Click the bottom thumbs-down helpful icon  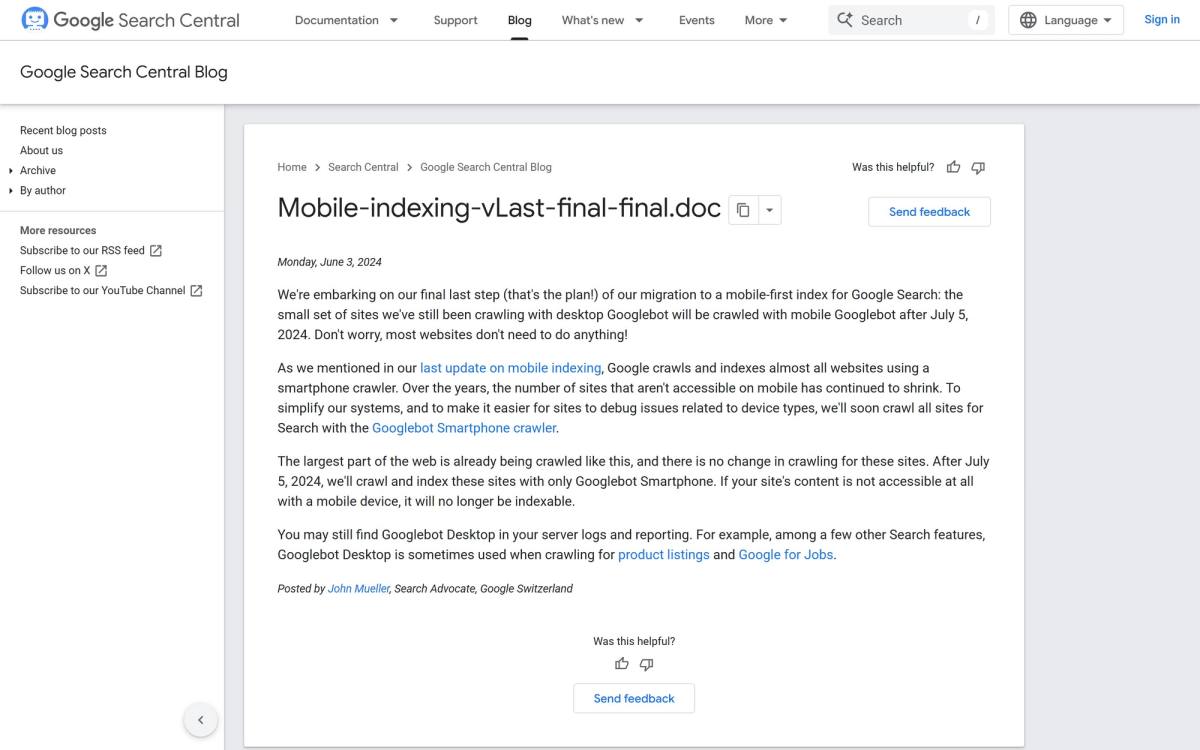[646, 664]
